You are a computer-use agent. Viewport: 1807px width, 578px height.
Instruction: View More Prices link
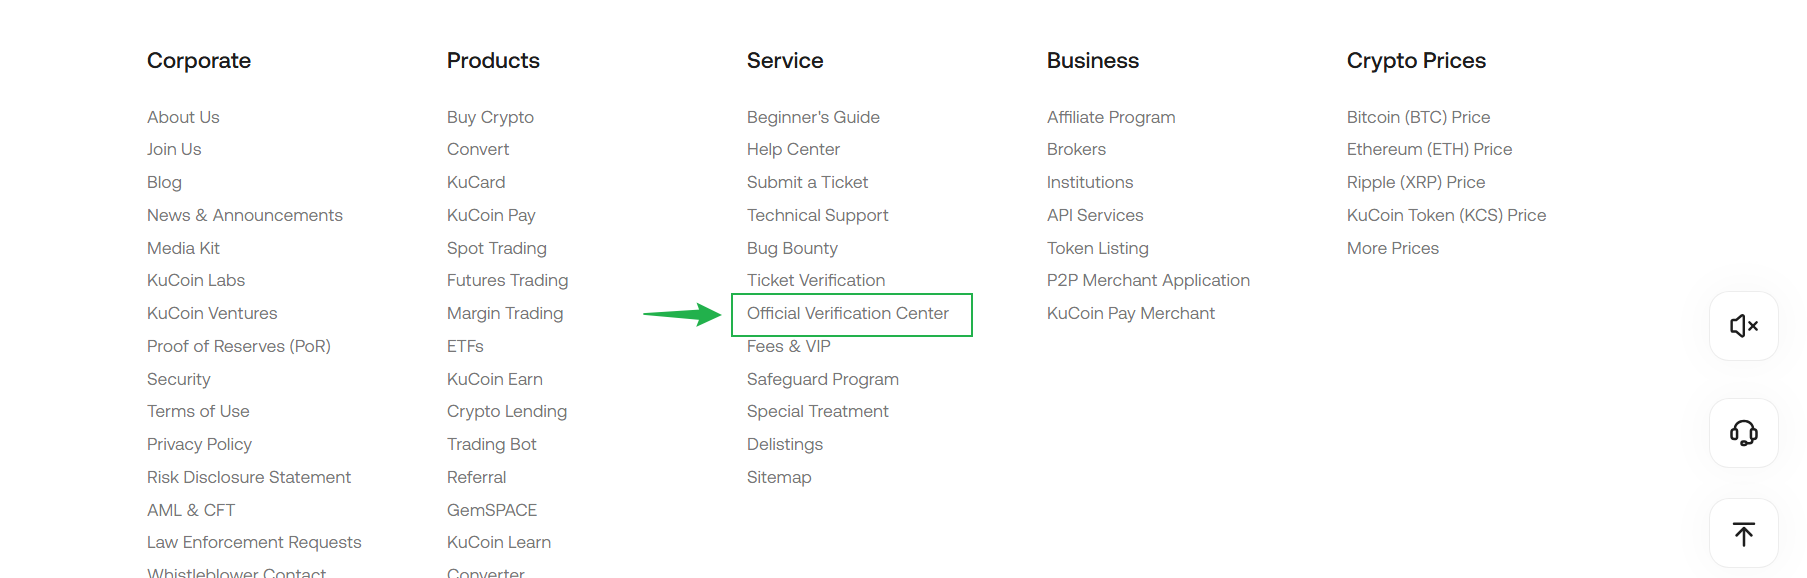[x=1392, y=248]
